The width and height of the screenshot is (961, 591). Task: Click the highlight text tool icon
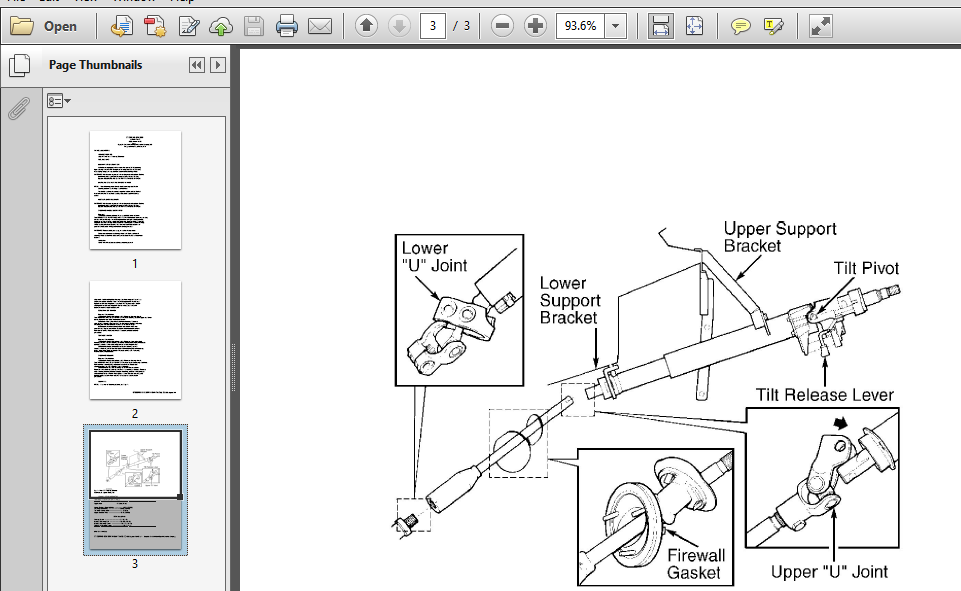[774, 26]
